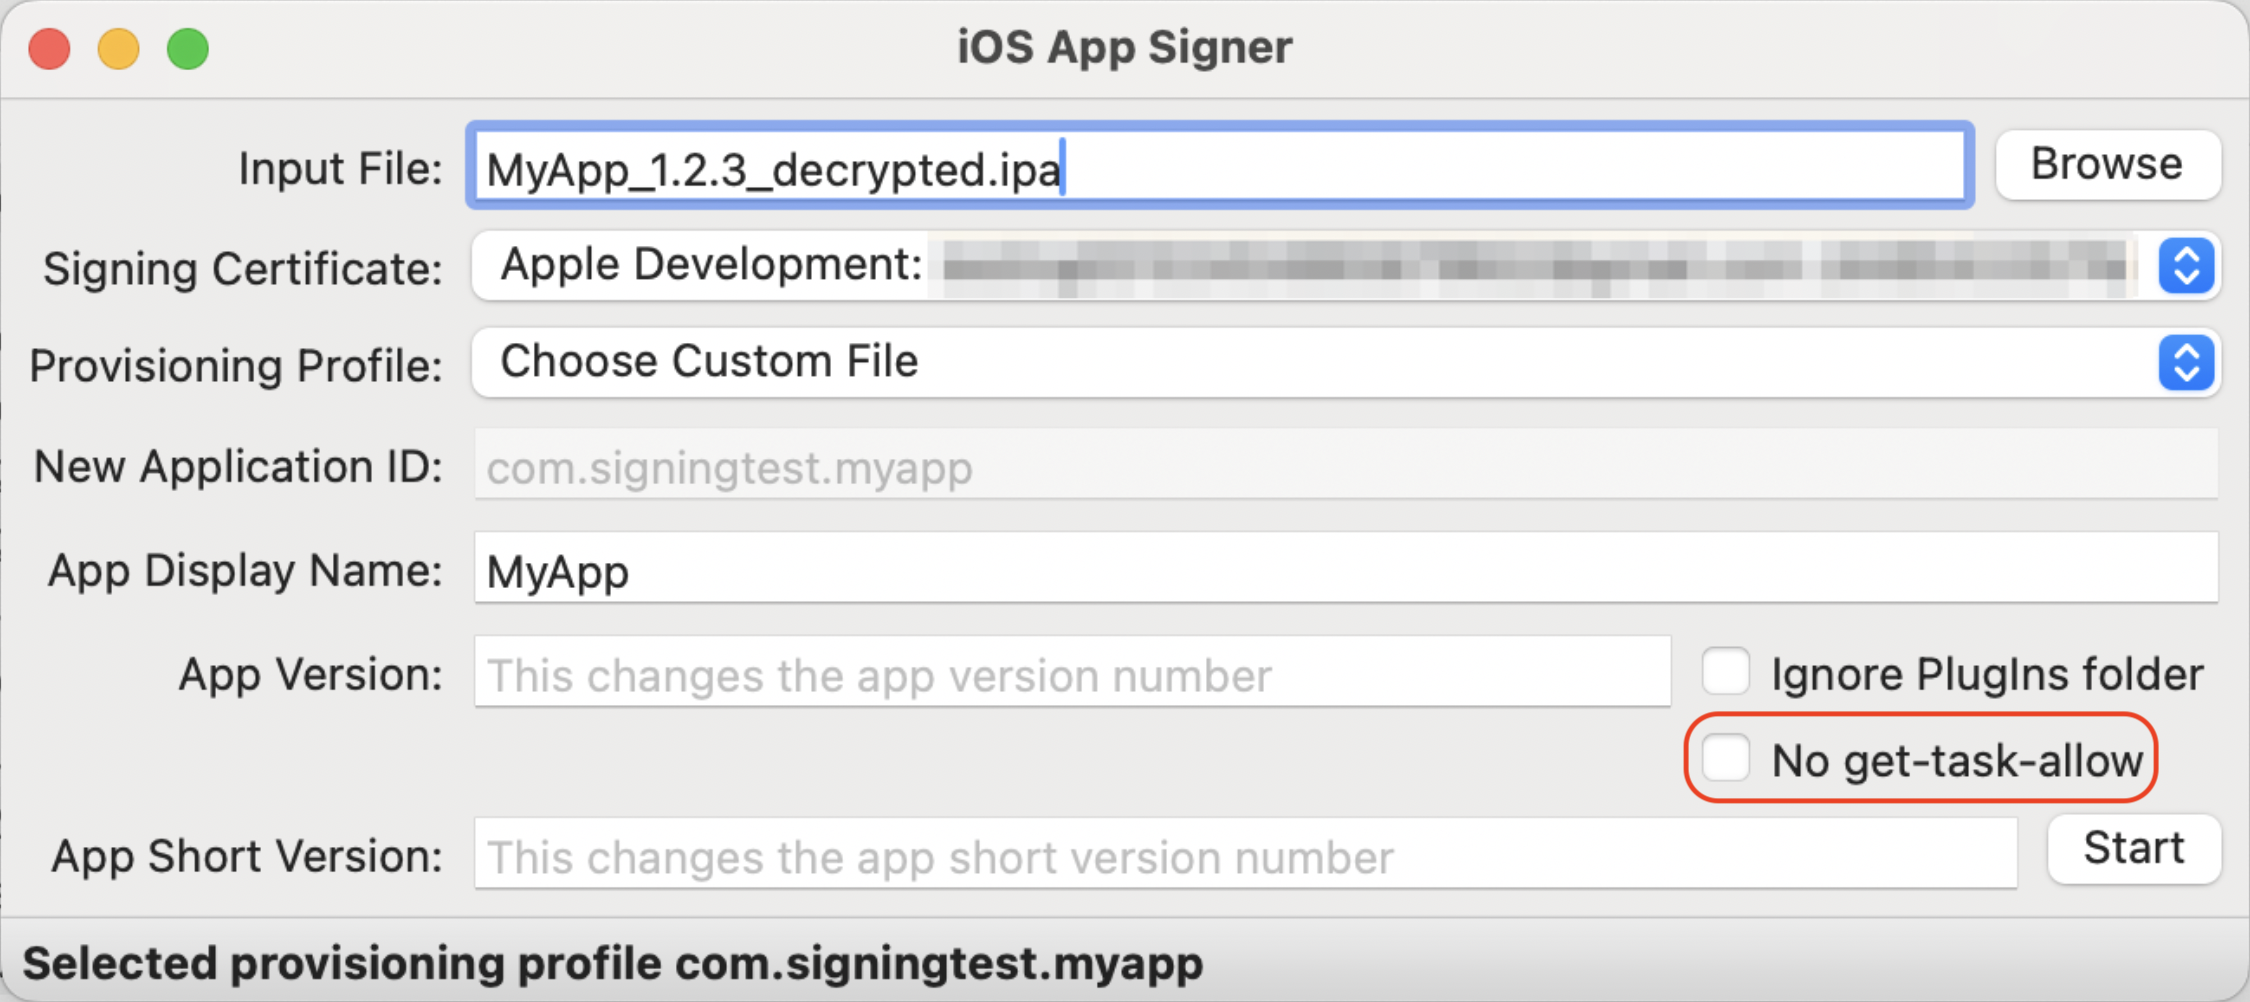The image size is (2250, 1002).
Task: Click the Browse button
Action: (2107, 164)
